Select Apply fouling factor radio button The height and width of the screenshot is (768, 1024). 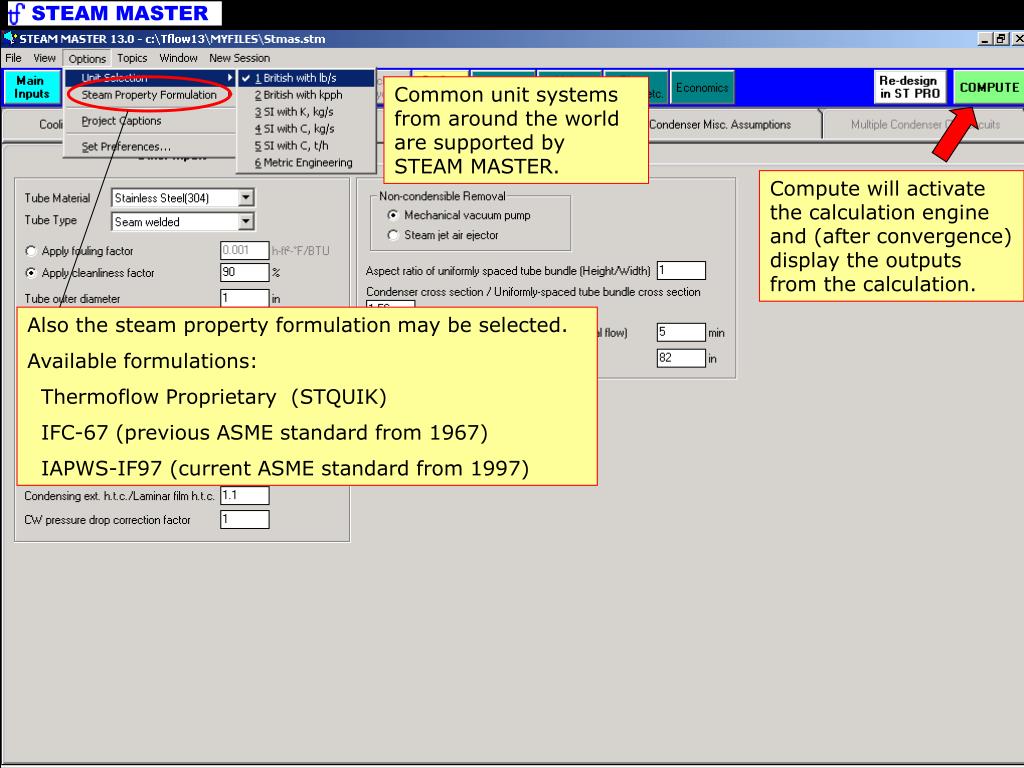[31, 251]
